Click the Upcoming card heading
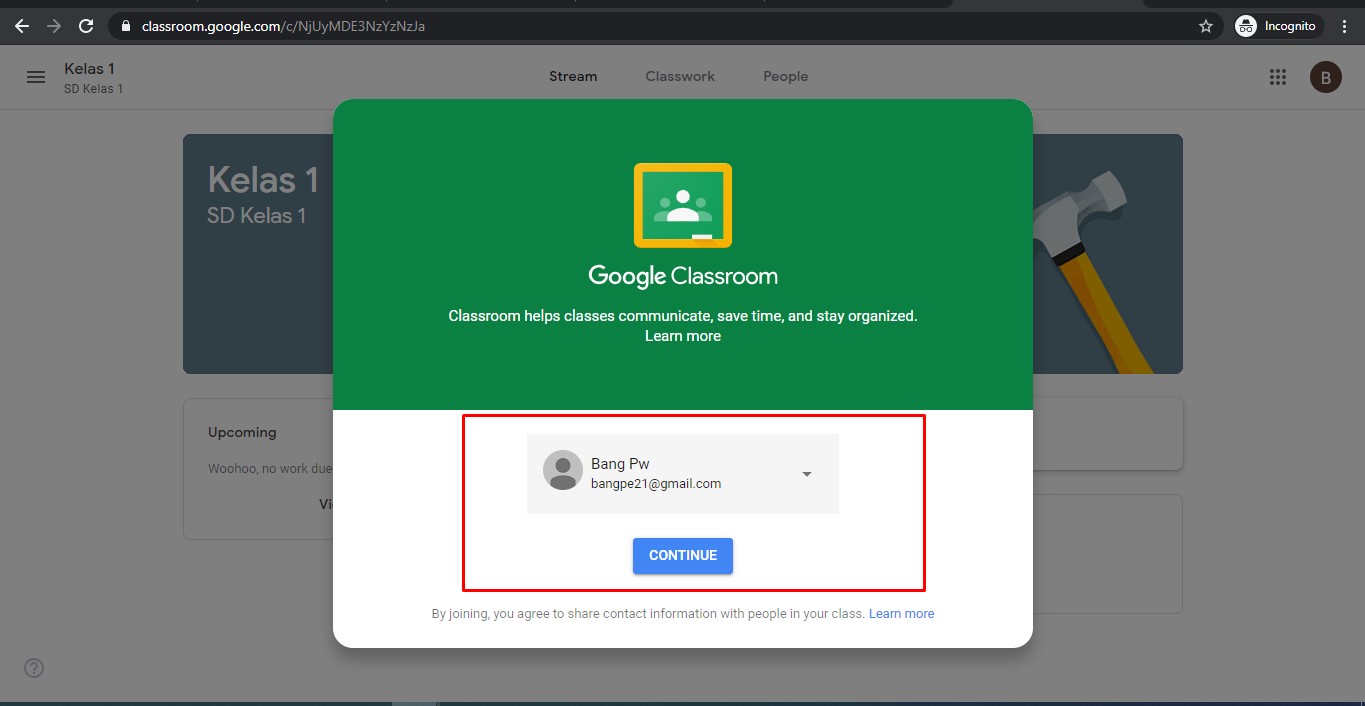Image resolution: width=1365 pixels, height=706 pixels. [x=242, y=432]
